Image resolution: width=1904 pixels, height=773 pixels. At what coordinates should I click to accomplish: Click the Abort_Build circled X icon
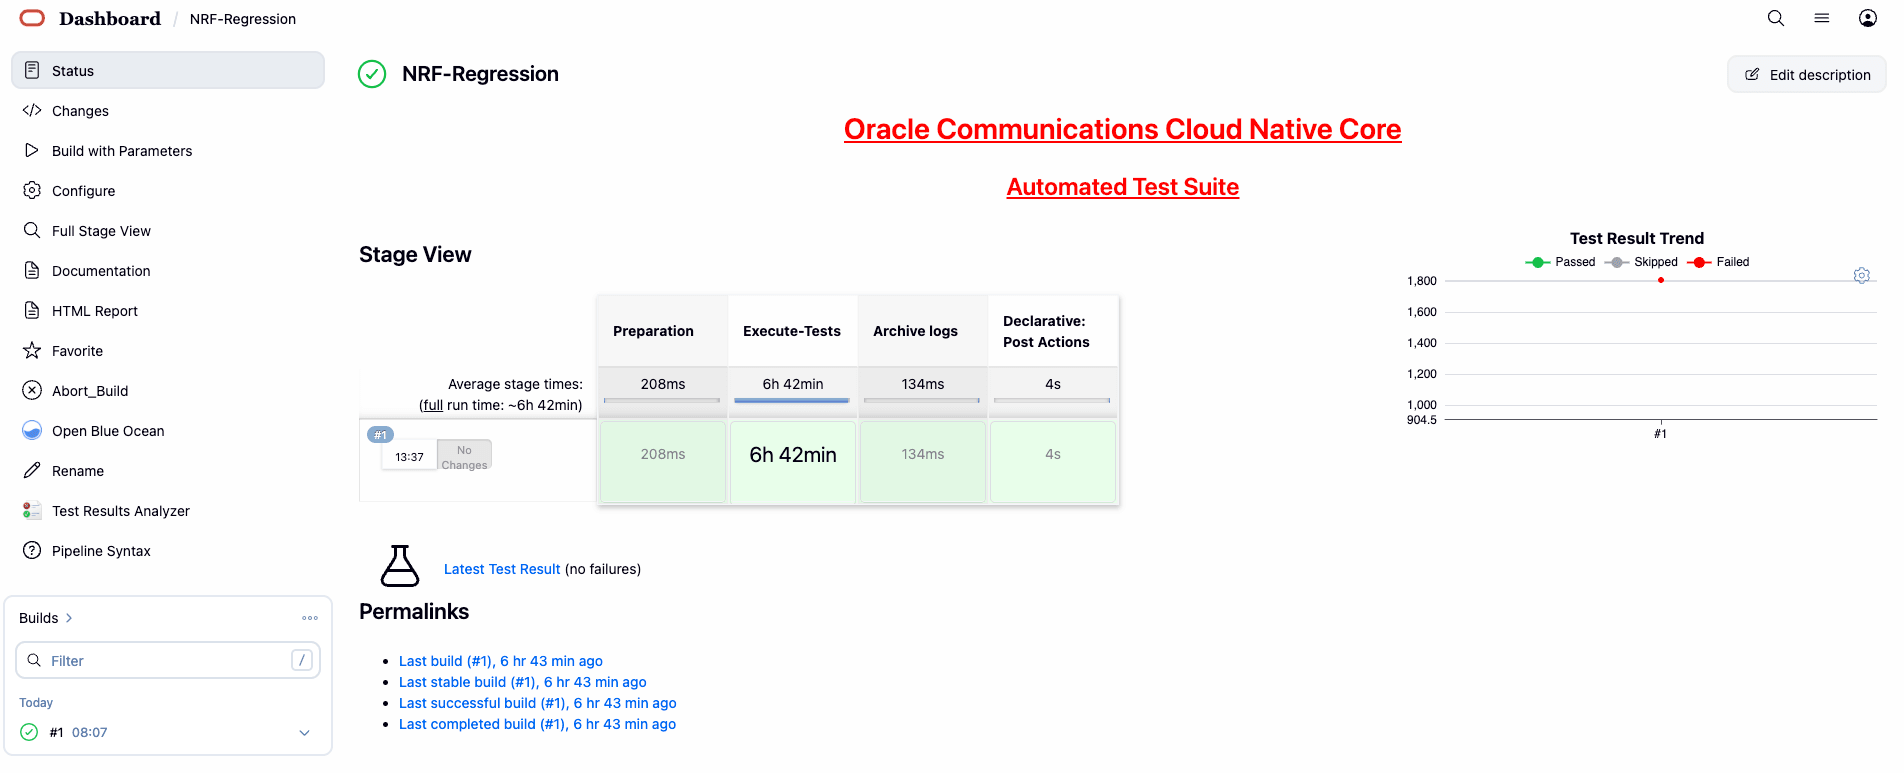tap(32, 390)
